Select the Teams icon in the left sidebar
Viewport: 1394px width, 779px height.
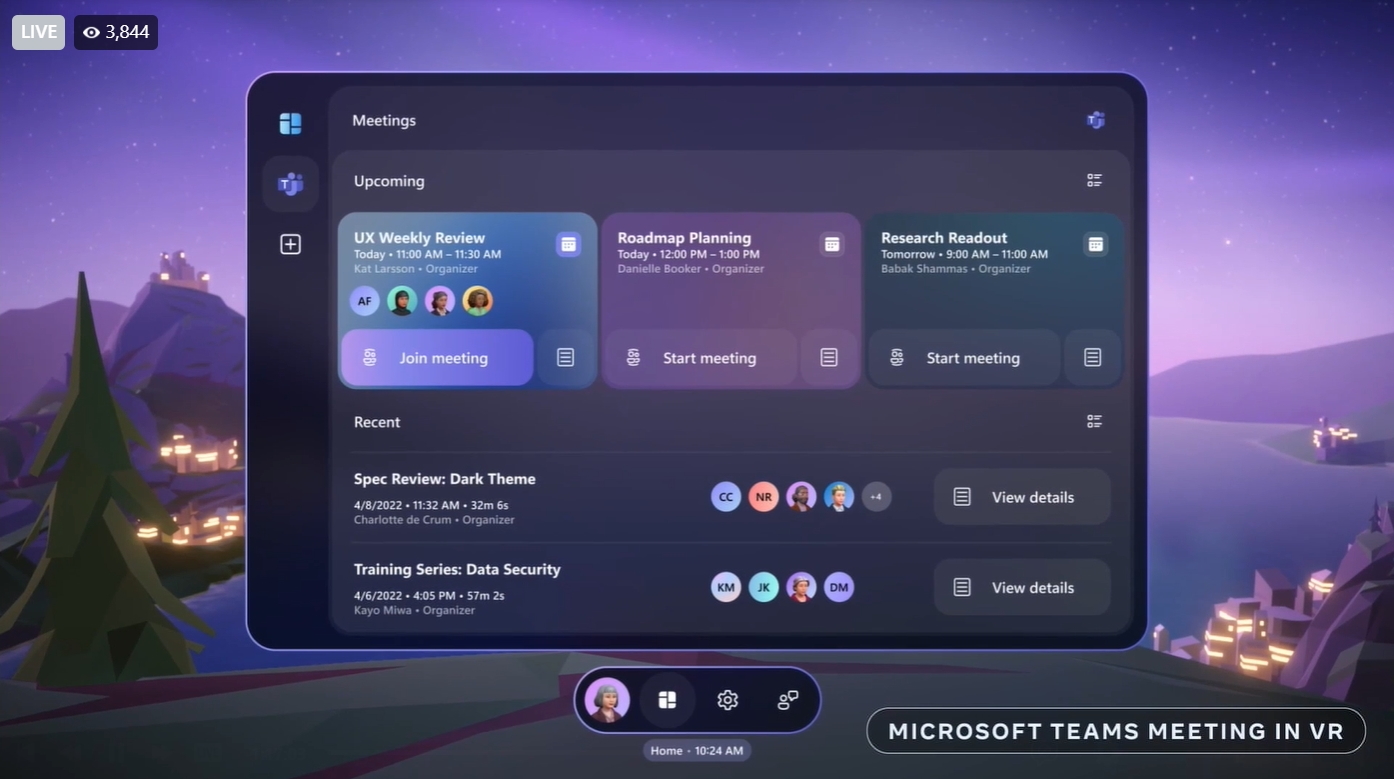click(x=290, y=183)
